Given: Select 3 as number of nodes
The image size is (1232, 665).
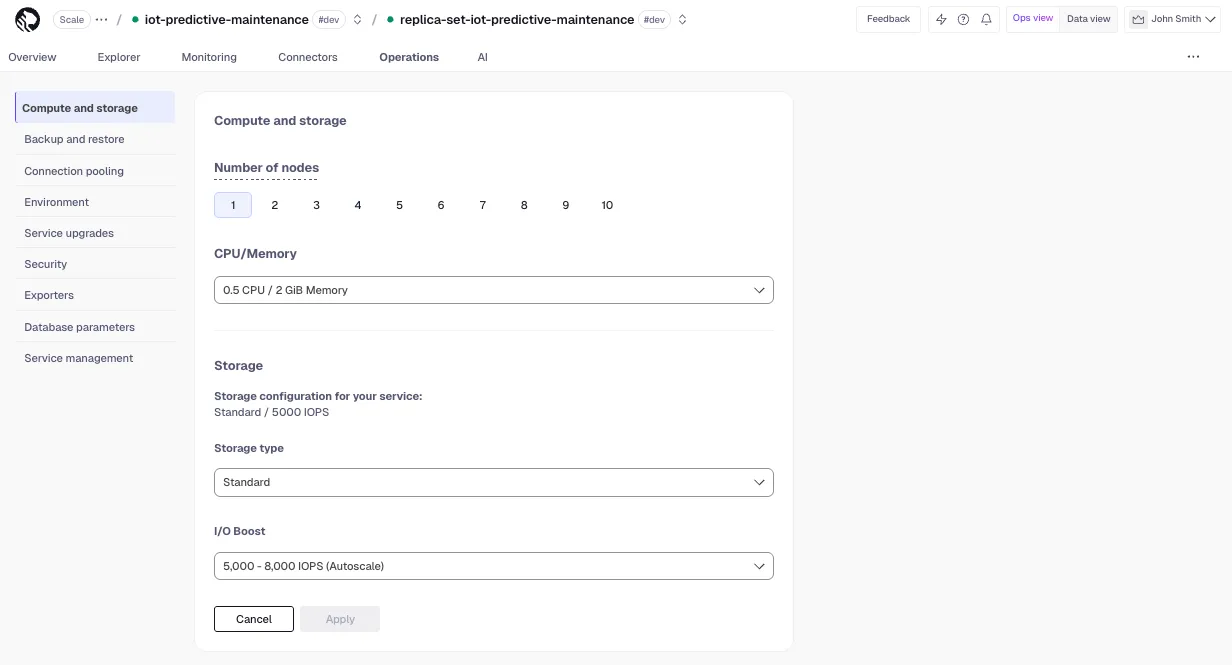Looking at the screenshot, I should pyautogui.click(x=316, y=205).
